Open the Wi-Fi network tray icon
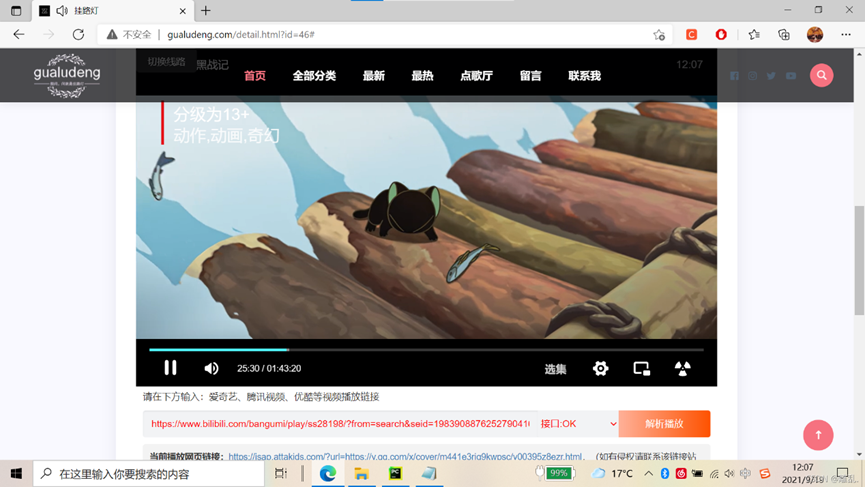Viewport: 865px width, 487px height. click(x=714, y=473)
